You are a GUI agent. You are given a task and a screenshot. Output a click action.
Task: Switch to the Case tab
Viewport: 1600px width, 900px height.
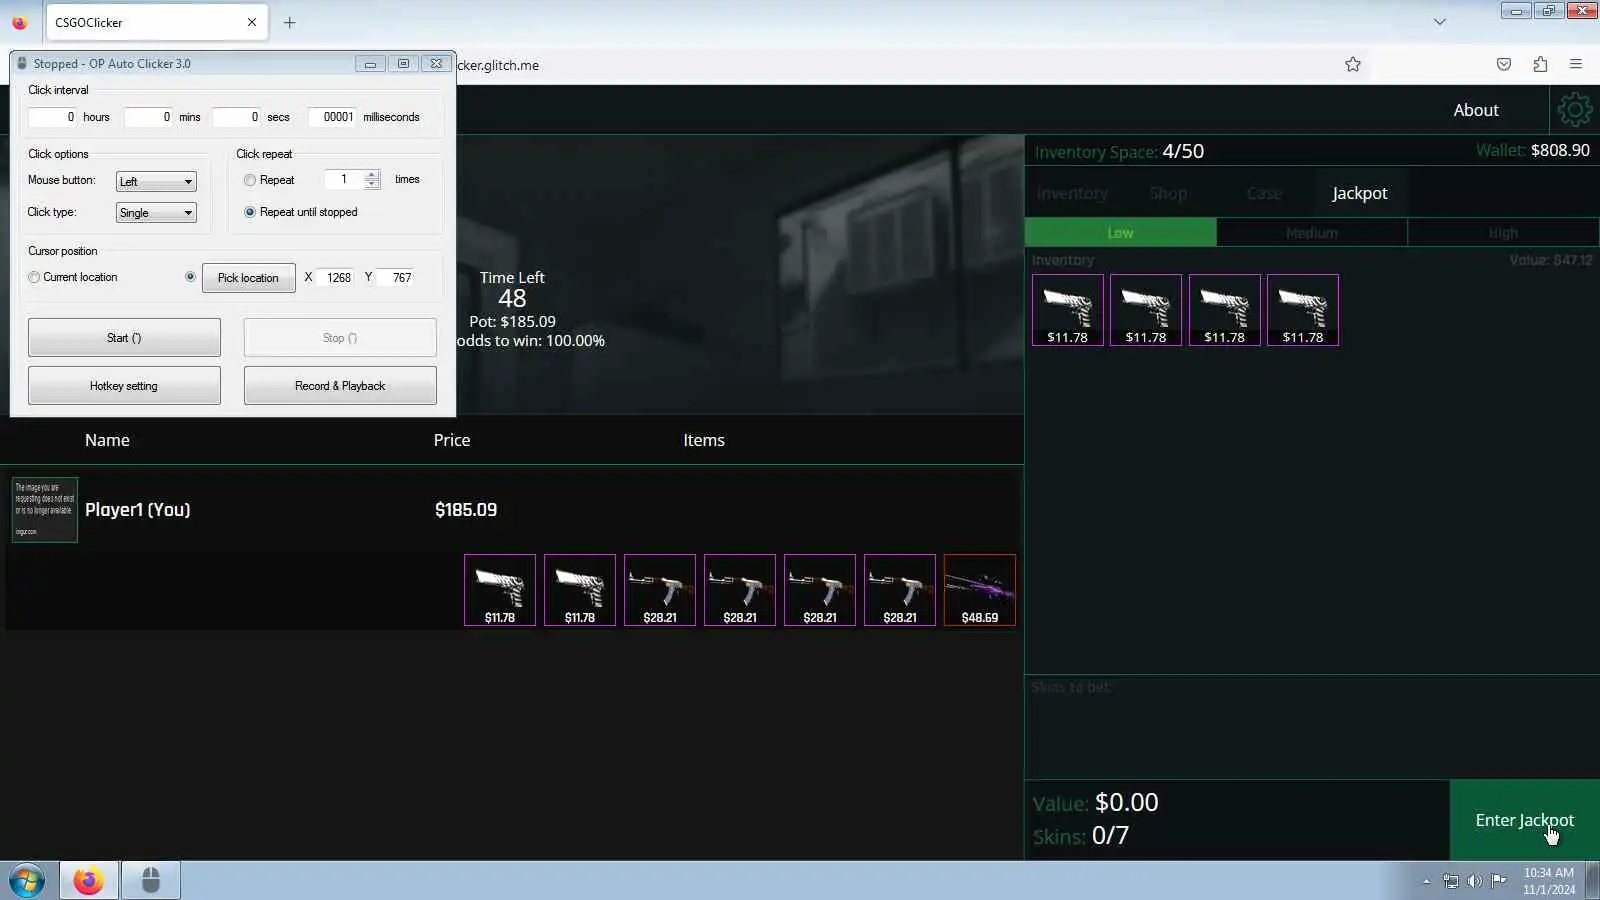pos(1264,193)
